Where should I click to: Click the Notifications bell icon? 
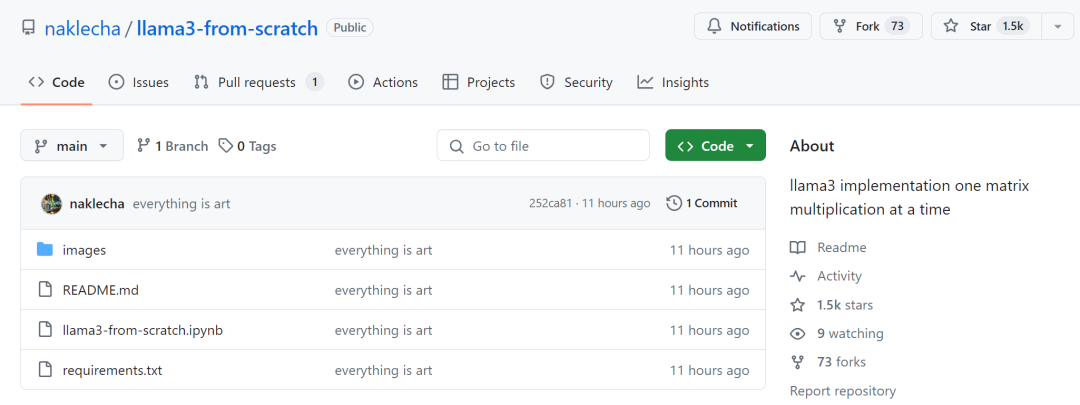tap(714, 26)
